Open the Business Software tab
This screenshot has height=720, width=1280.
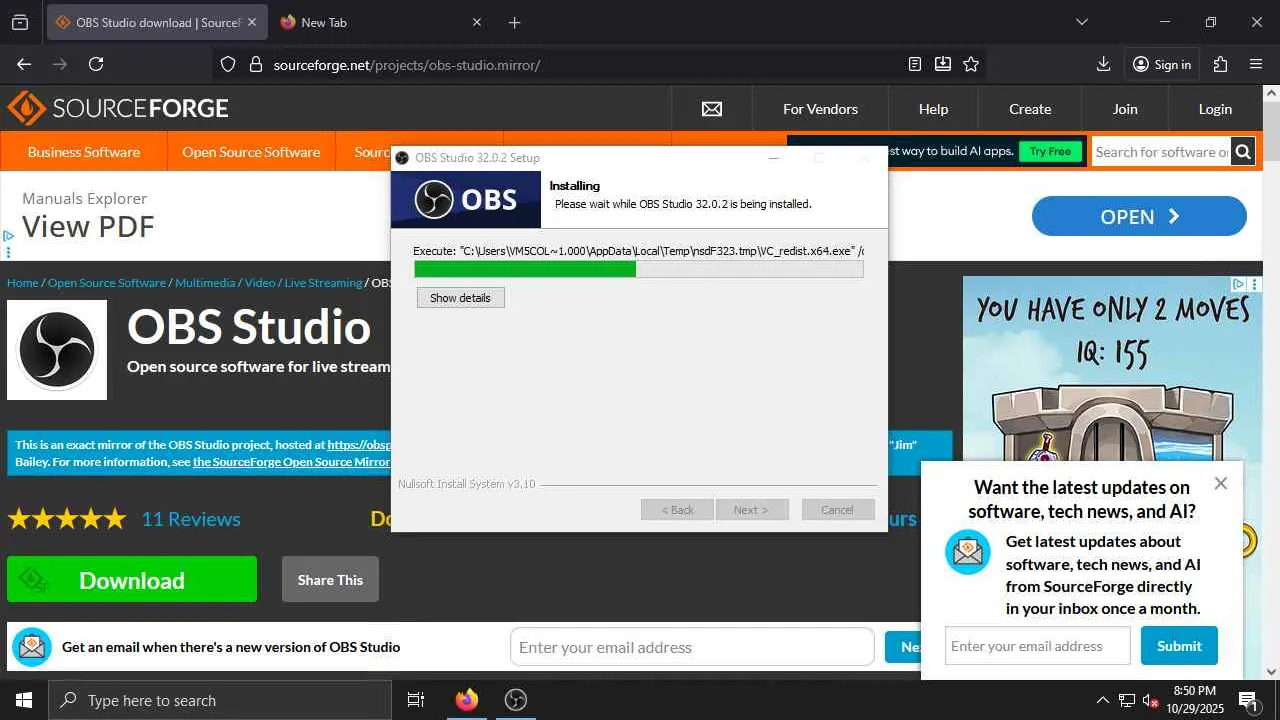(x=84, y=152)
